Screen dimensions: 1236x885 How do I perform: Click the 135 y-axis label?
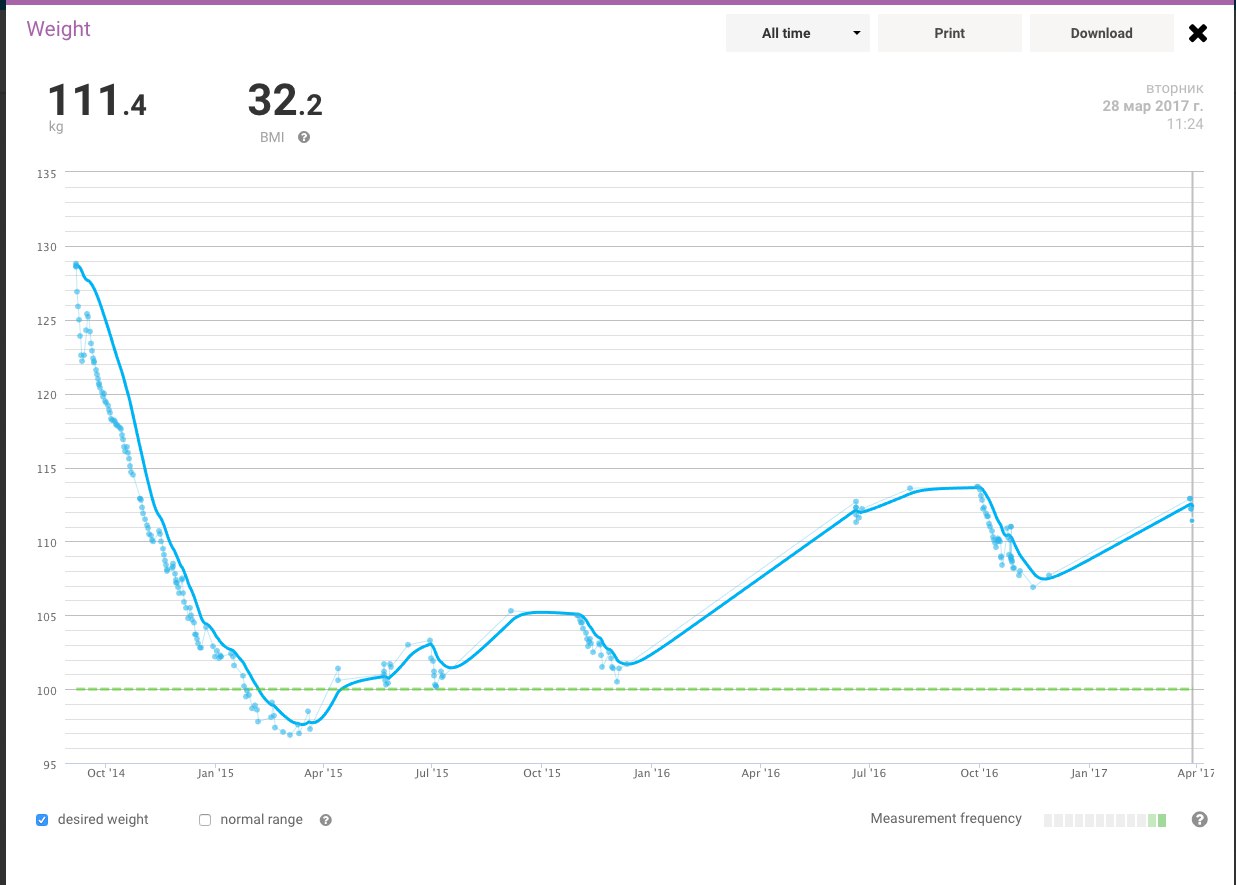pyautogui.click(x=49, y=173)
